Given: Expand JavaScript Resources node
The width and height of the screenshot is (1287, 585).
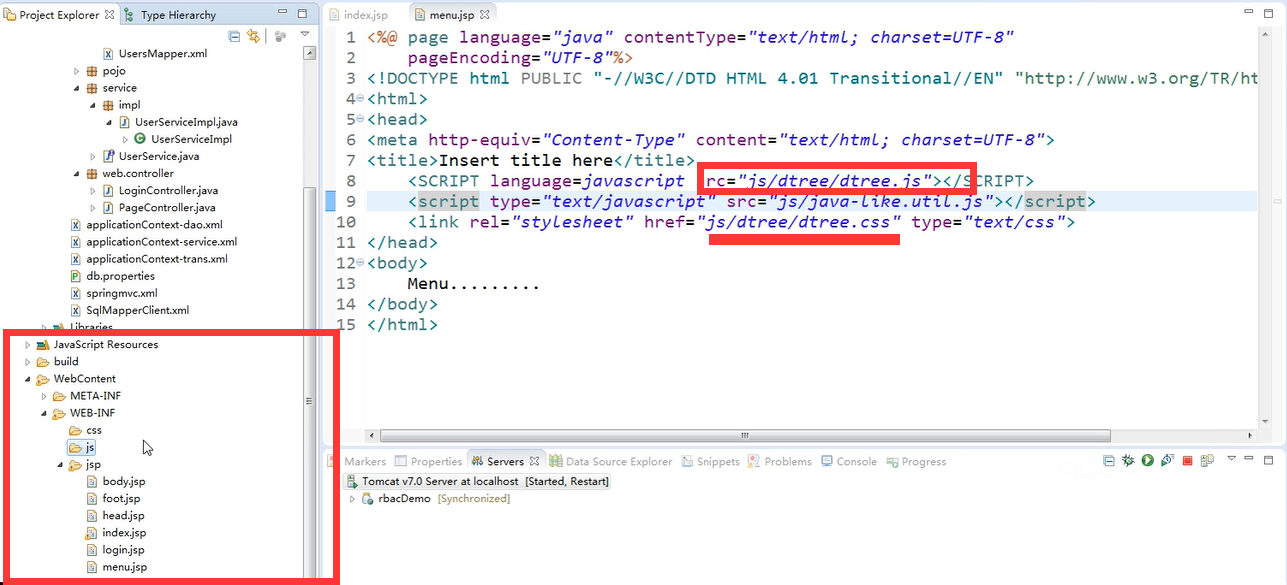Looking at the screenshot, I should click(28, 344).
